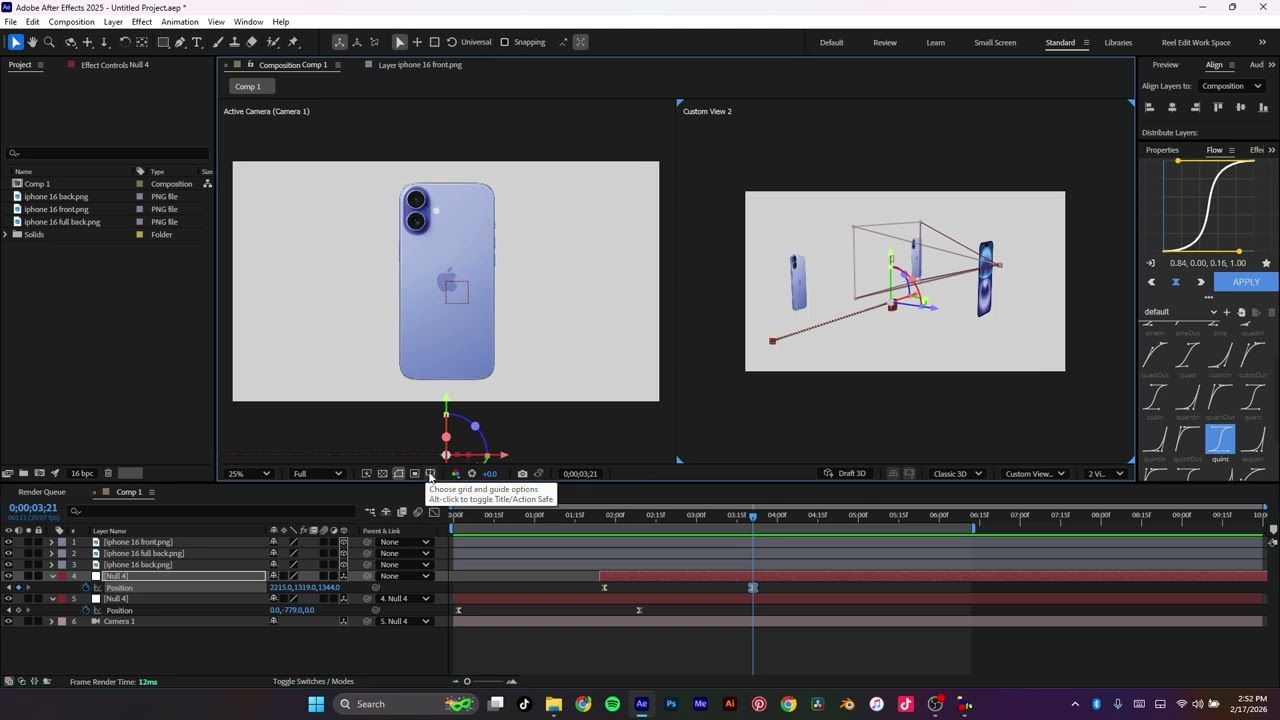This screenshot has width=1280, height=720.
Task: Select the Zoom tool in toolbar
Action: (48, 42)
